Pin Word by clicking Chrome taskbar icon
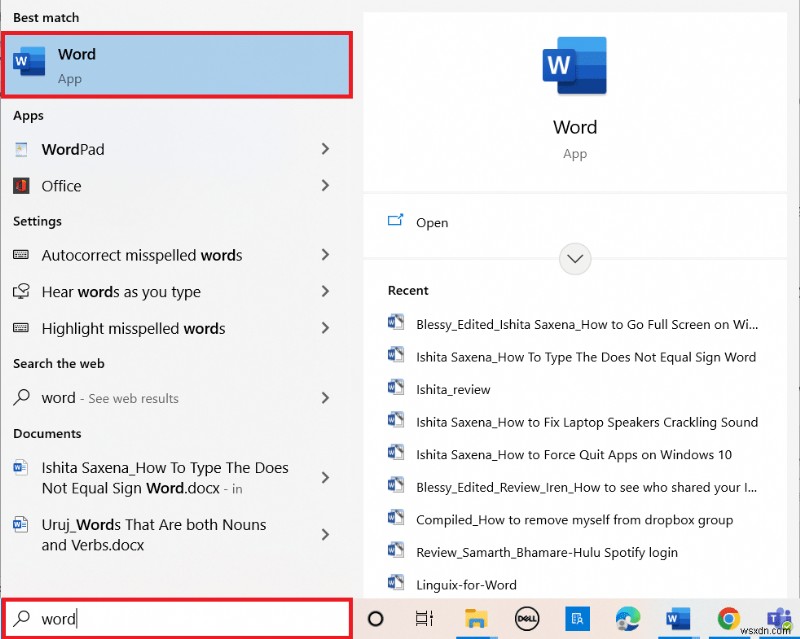 pyautogui.click(x=727, y=619)
